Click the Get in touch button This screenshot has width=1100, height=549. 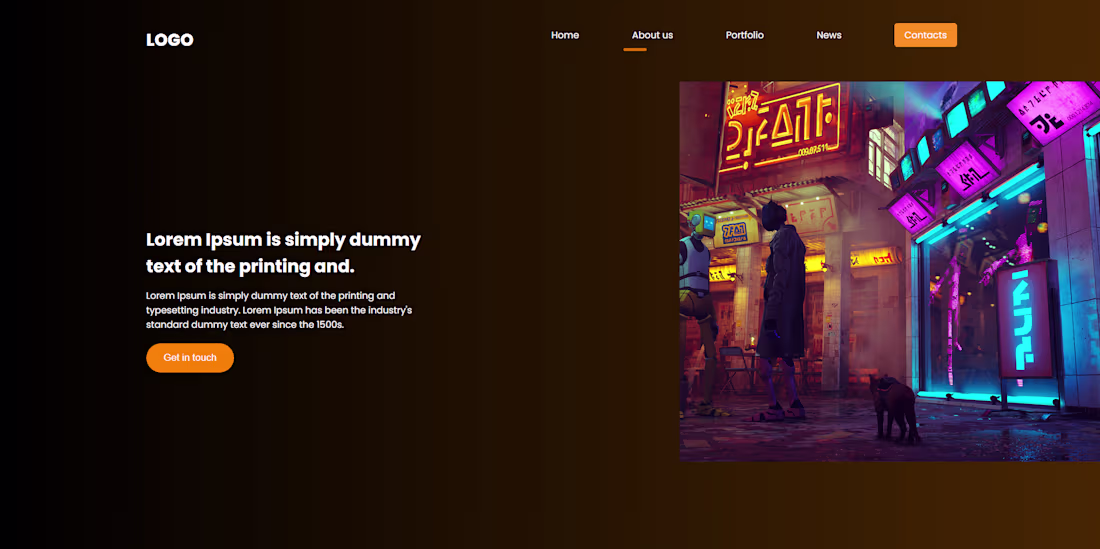[x=190, y=358]
